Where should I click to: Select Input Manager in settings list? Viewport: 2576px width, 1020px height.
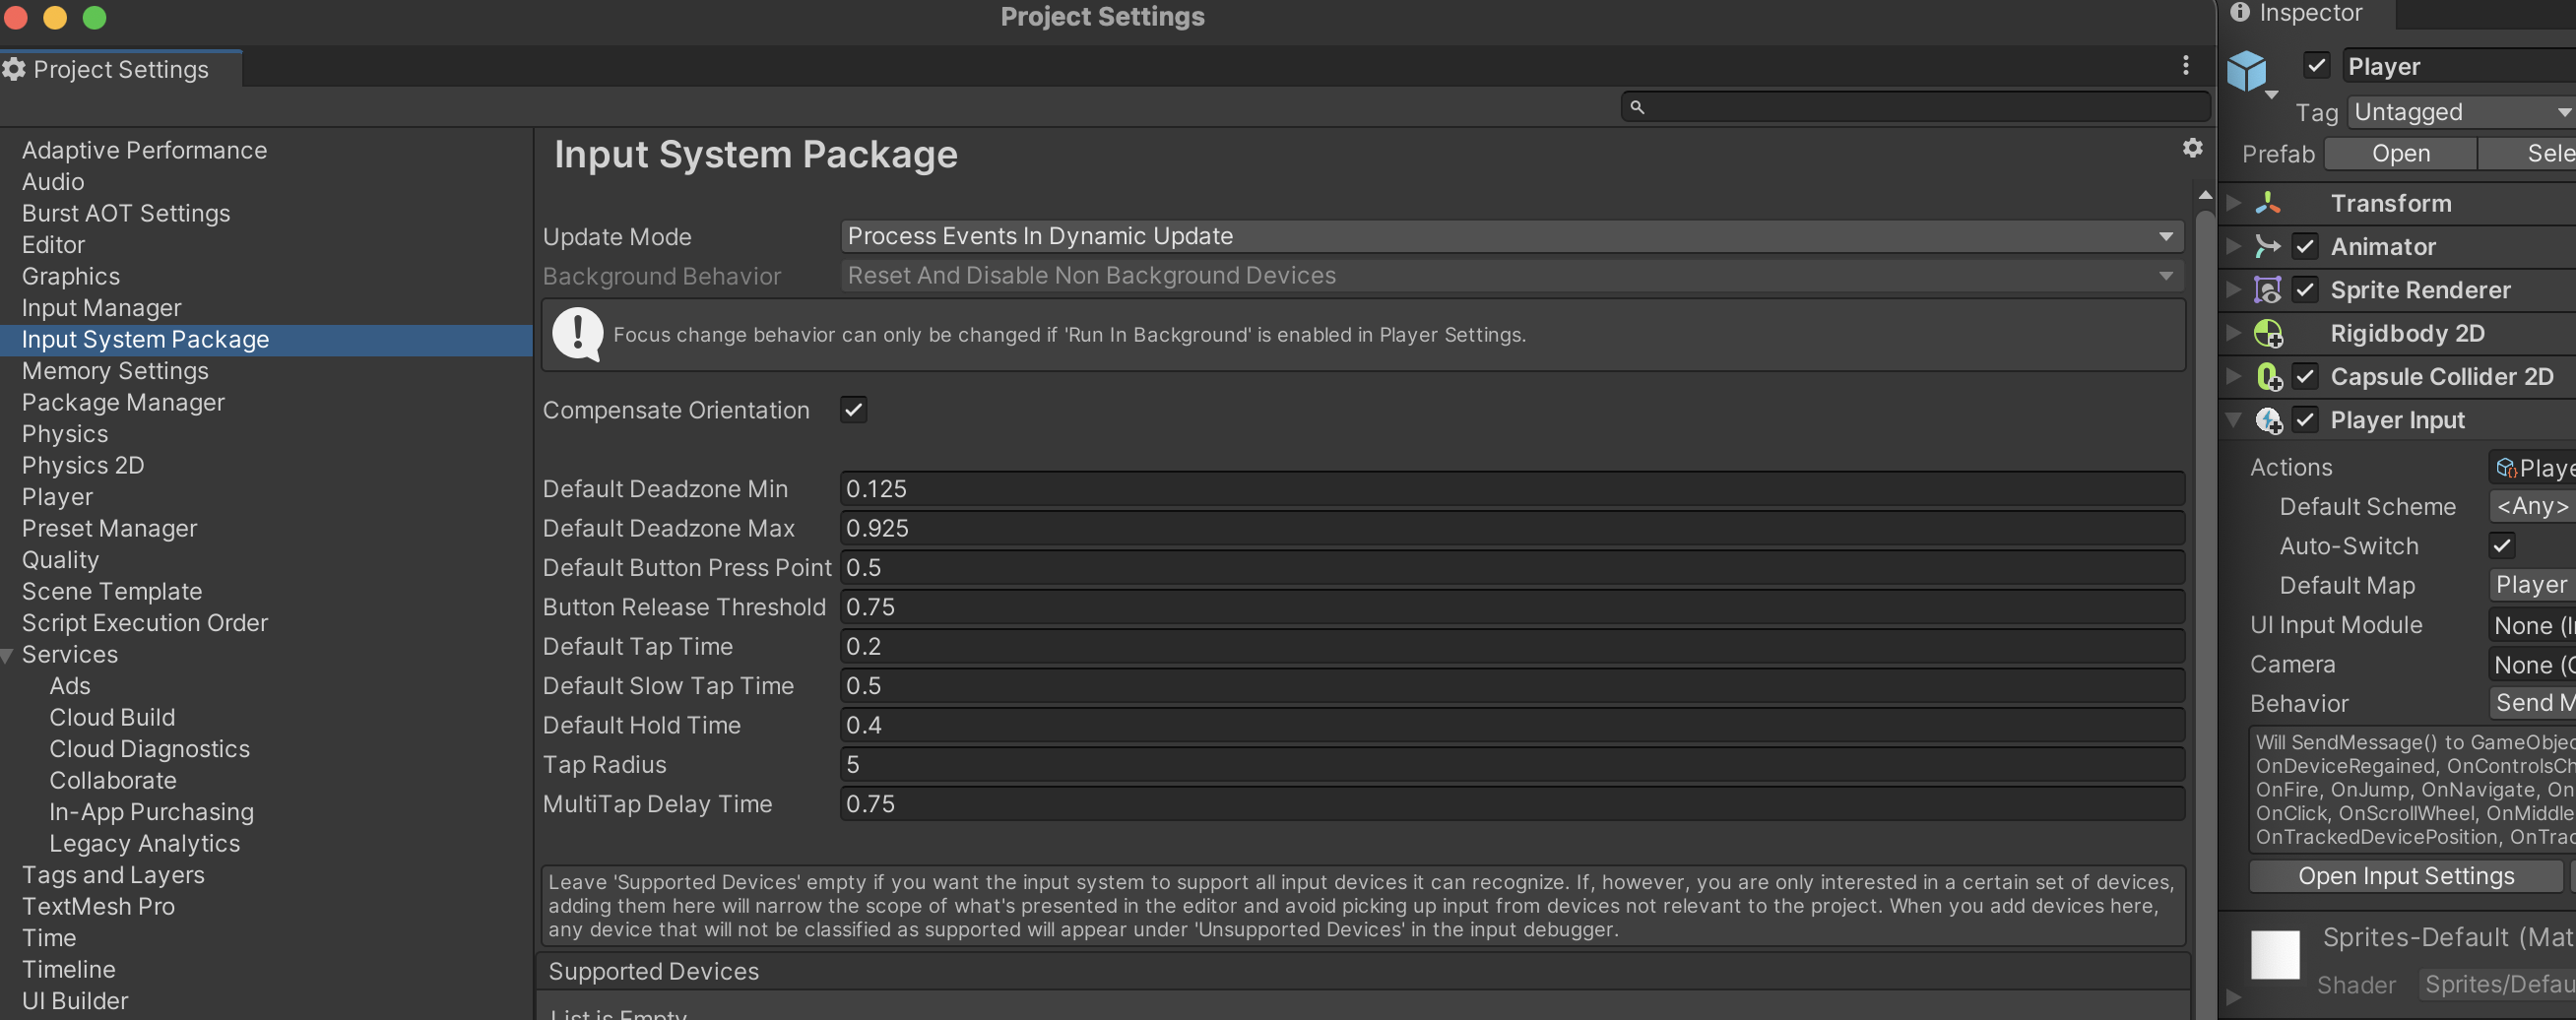101,308
